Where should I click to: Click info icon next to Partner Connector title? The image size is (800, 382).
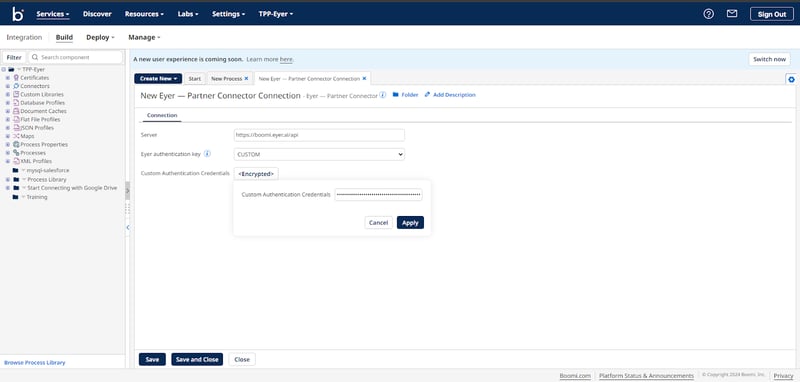pos(383,95)
